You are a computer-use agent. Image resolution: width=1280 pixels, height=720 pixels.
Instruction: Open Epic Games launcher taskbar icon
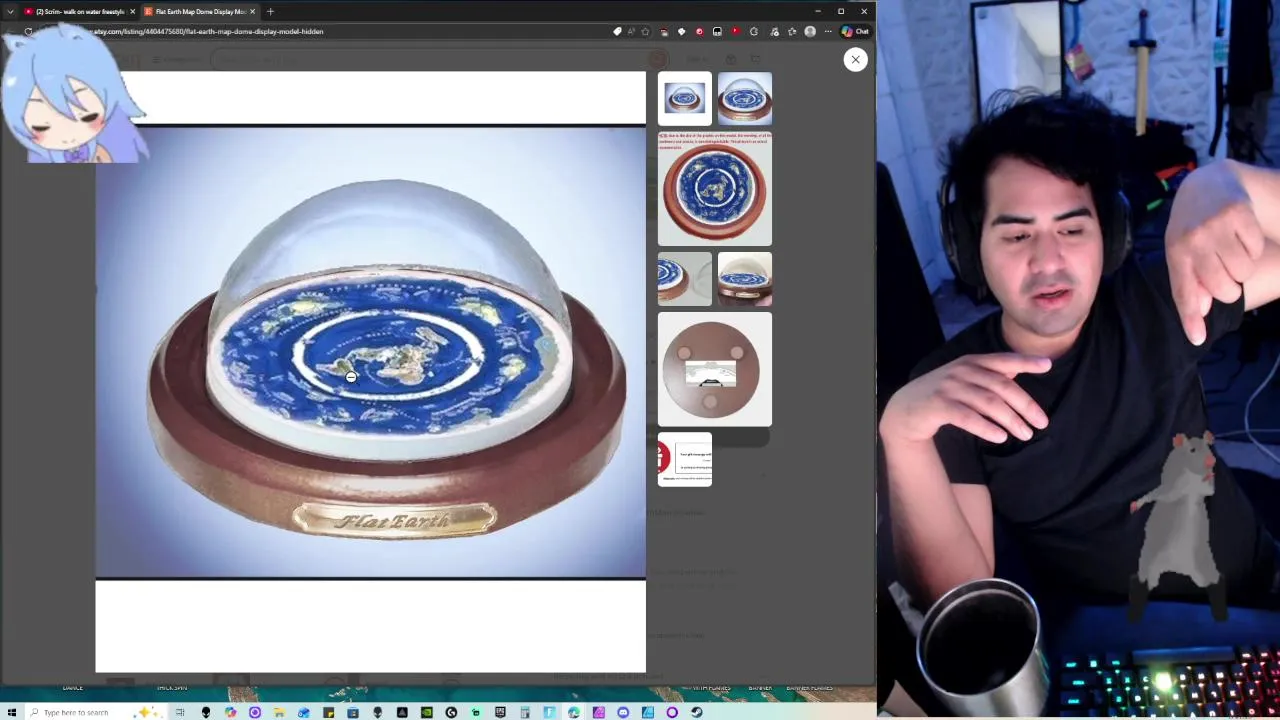(500, 712)
